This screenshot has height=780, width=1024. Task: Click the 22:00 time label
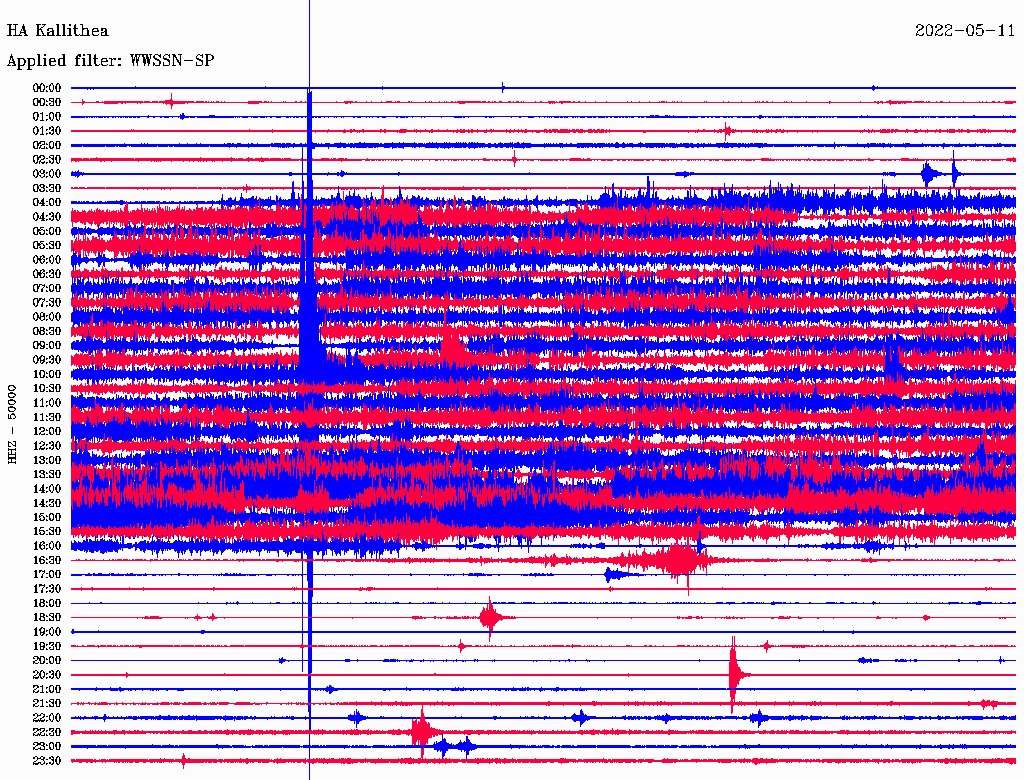click(x=47, y=718)
